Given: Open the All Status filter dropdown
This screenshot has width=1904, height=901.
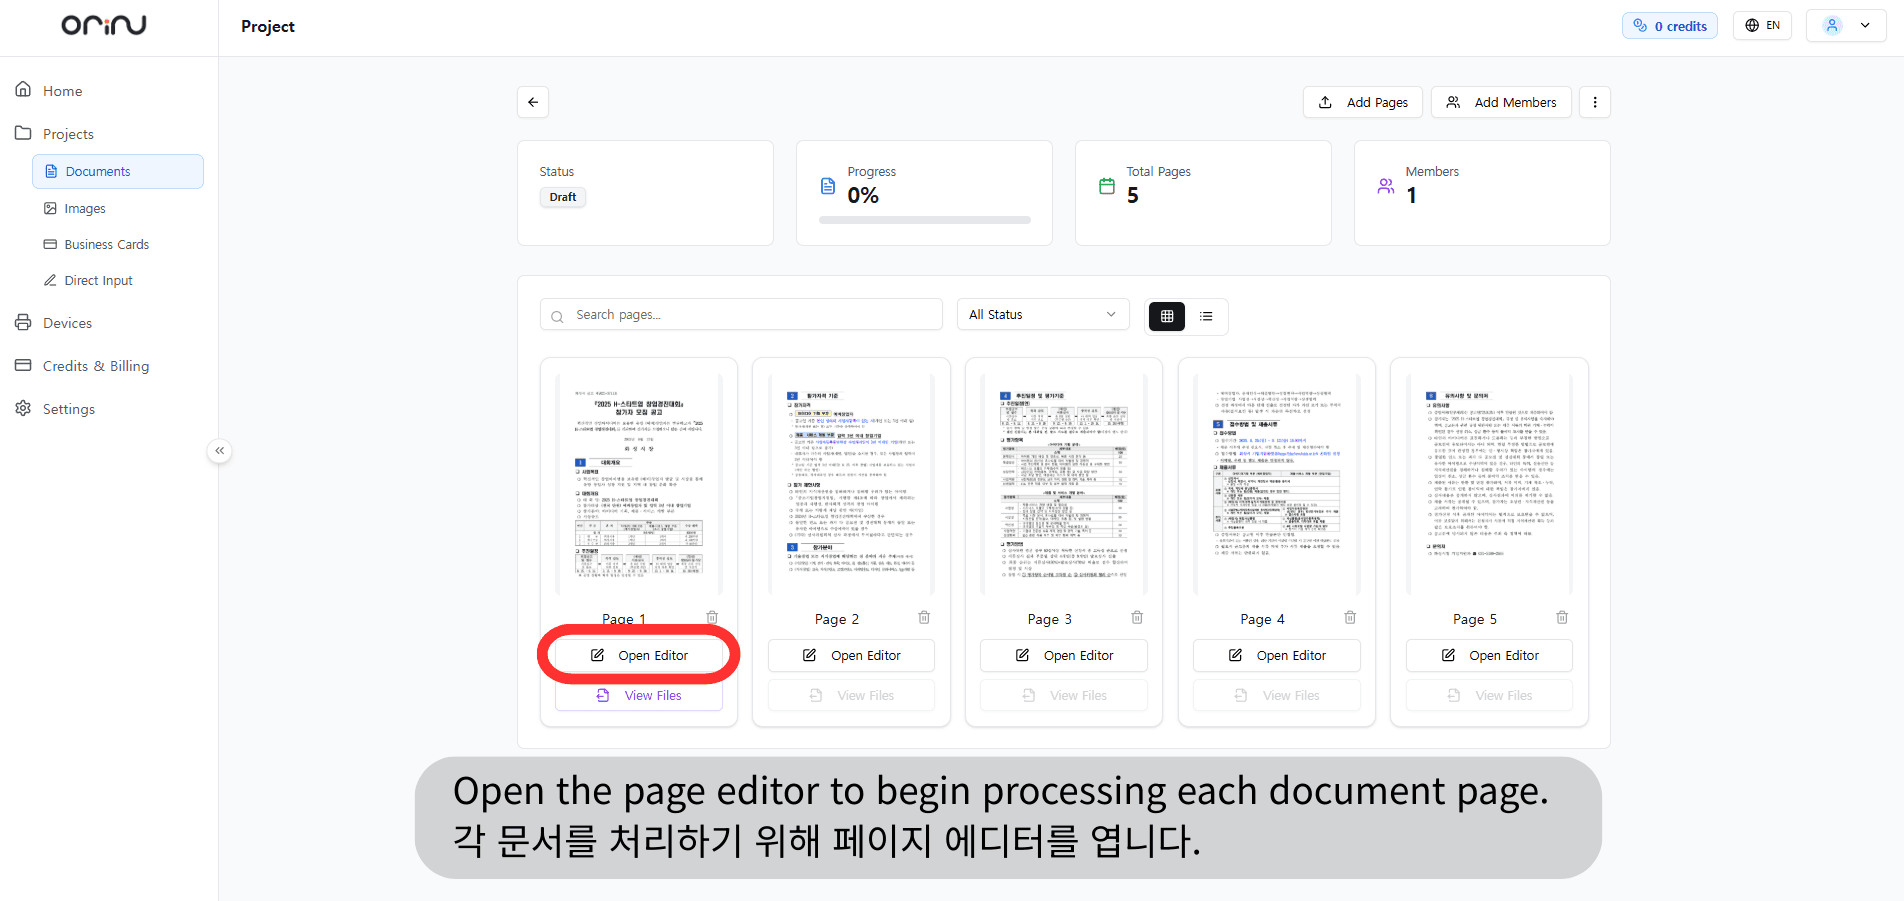Looking at the screenshot, I should (x=1042, y=313).
